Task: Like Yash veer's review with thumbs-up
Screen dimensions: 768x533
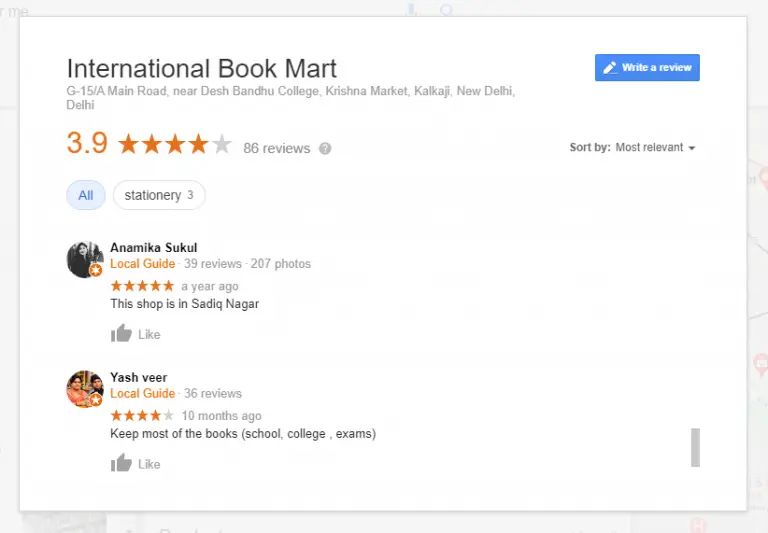Action: click(x=122, y=463)
